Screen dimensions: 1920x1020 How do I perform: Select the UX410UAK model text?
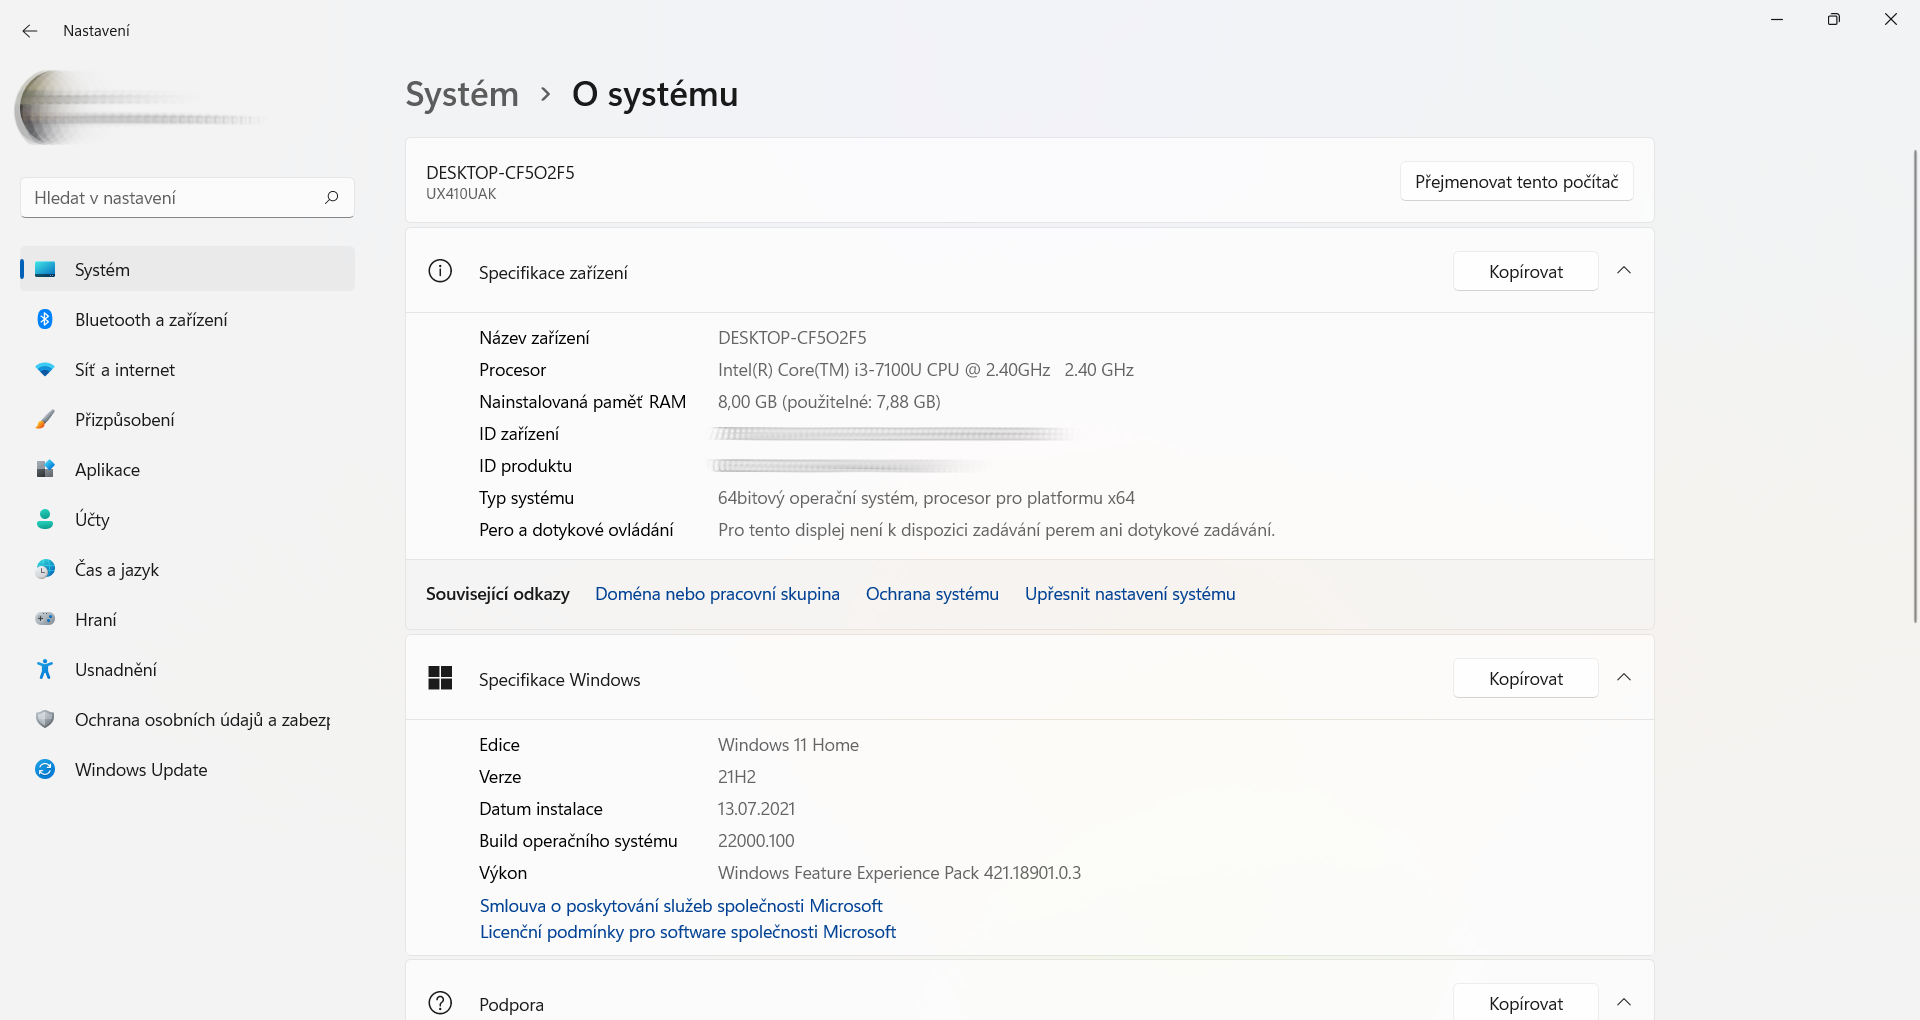tap(461, 194)
